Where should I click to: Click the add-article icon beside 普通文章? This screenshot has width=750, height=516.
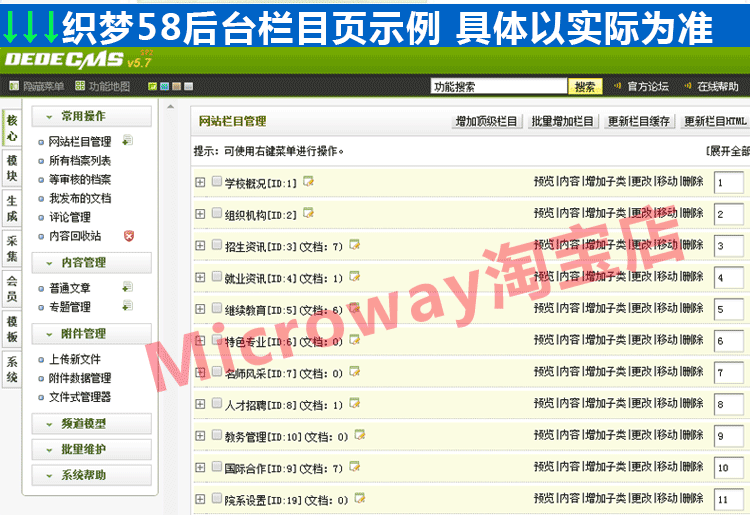(x=127, y=287)
